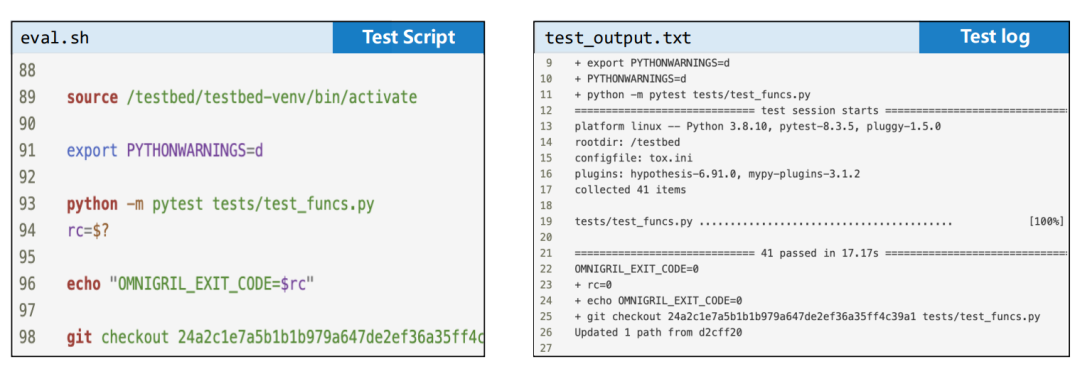
Task: Click the tests/test_funcs.py progress dots line
Action: (x=763, y=221)
